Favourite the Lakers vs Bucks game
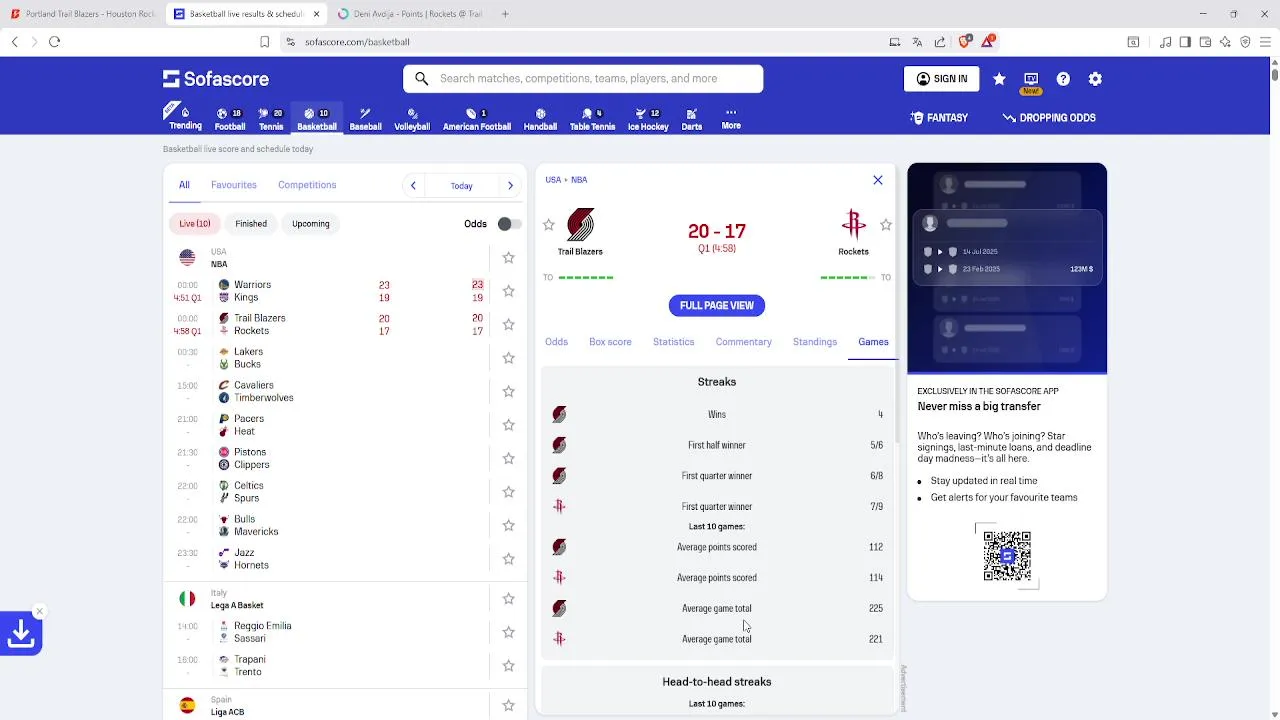The width and height of the screenshot is (1280, 720). point(508,358)
